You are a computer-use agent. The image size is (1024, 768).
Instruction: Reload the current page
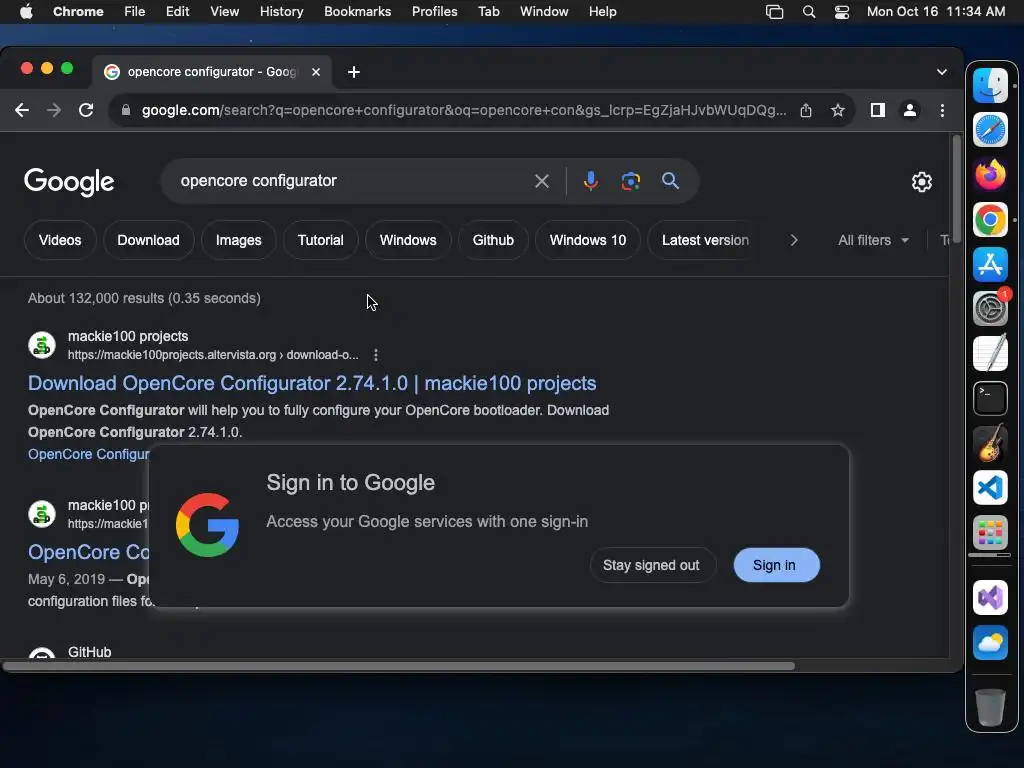86,110
